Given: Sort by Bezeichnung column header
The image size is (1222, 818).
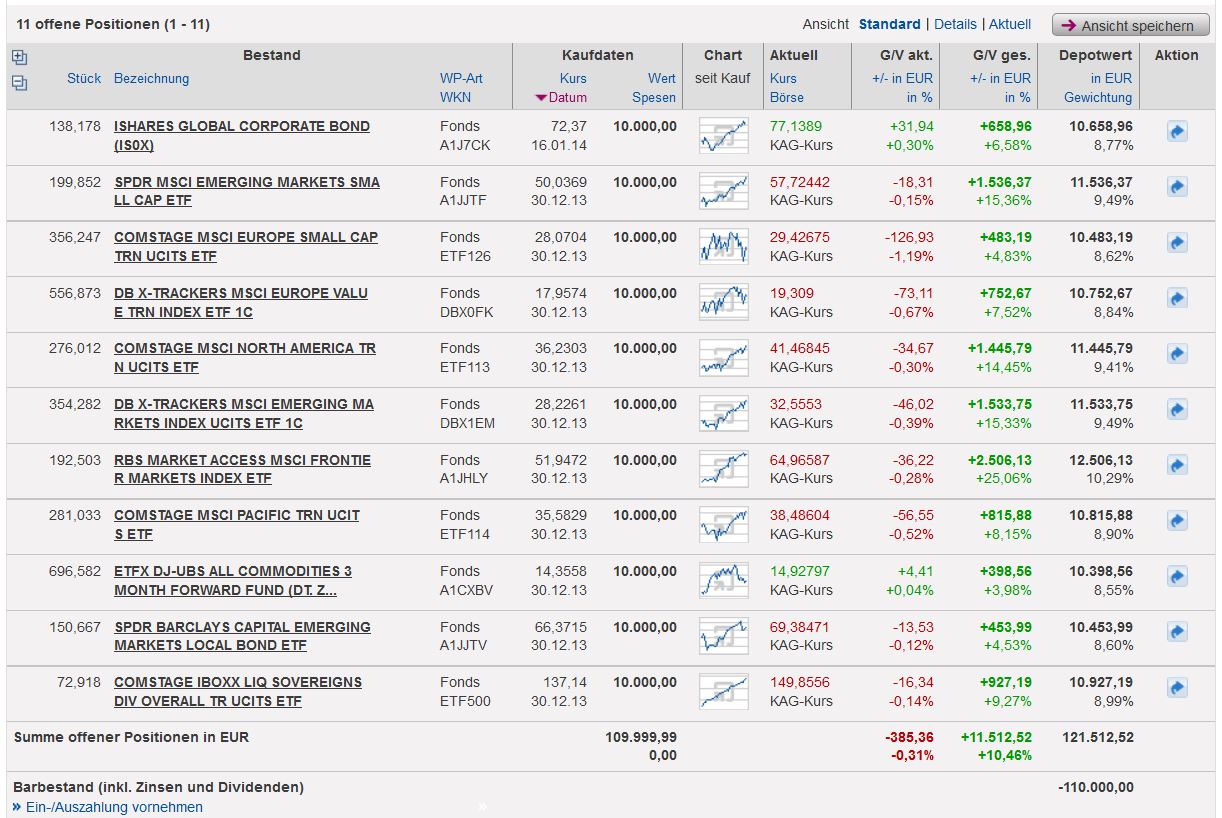Looking at the screenshot, I should pyautogui.click(x=151, y=78).
